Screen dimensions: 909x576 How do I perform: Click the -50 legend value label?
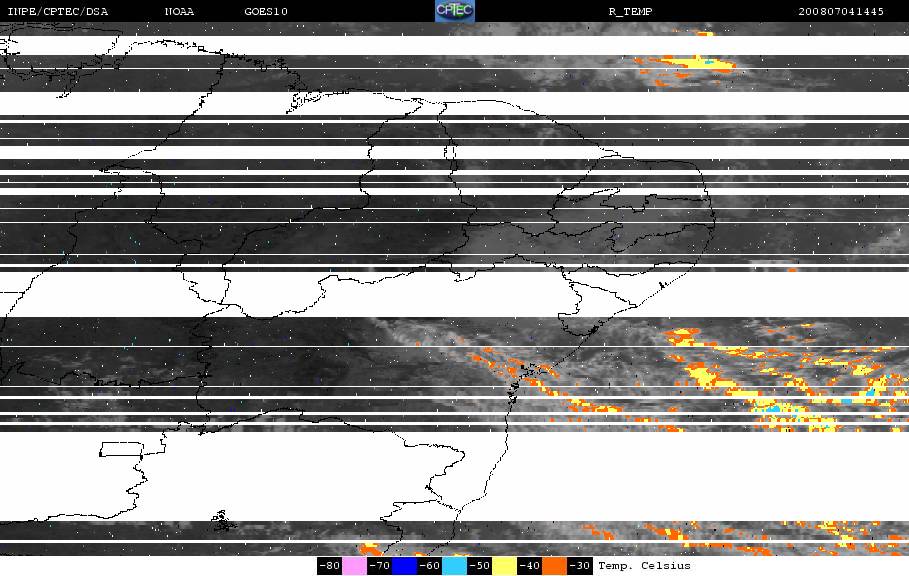(x=479, y=566)
